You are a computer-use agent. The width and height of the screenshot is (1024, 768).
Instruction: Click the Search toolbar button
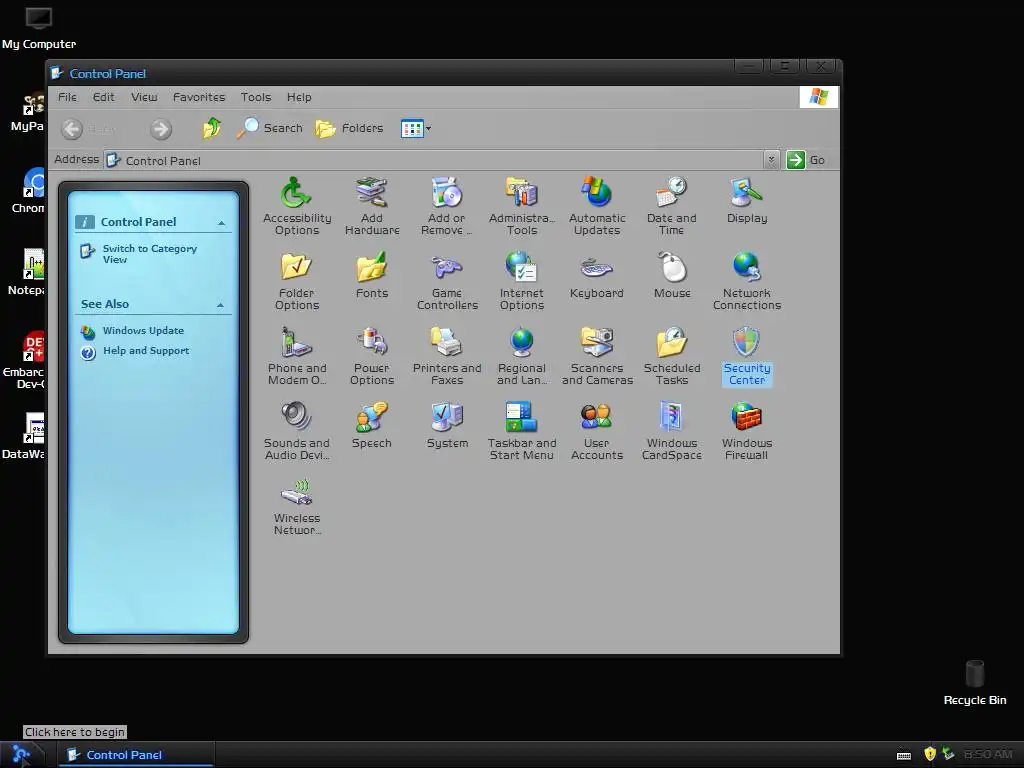click(269, 129)
